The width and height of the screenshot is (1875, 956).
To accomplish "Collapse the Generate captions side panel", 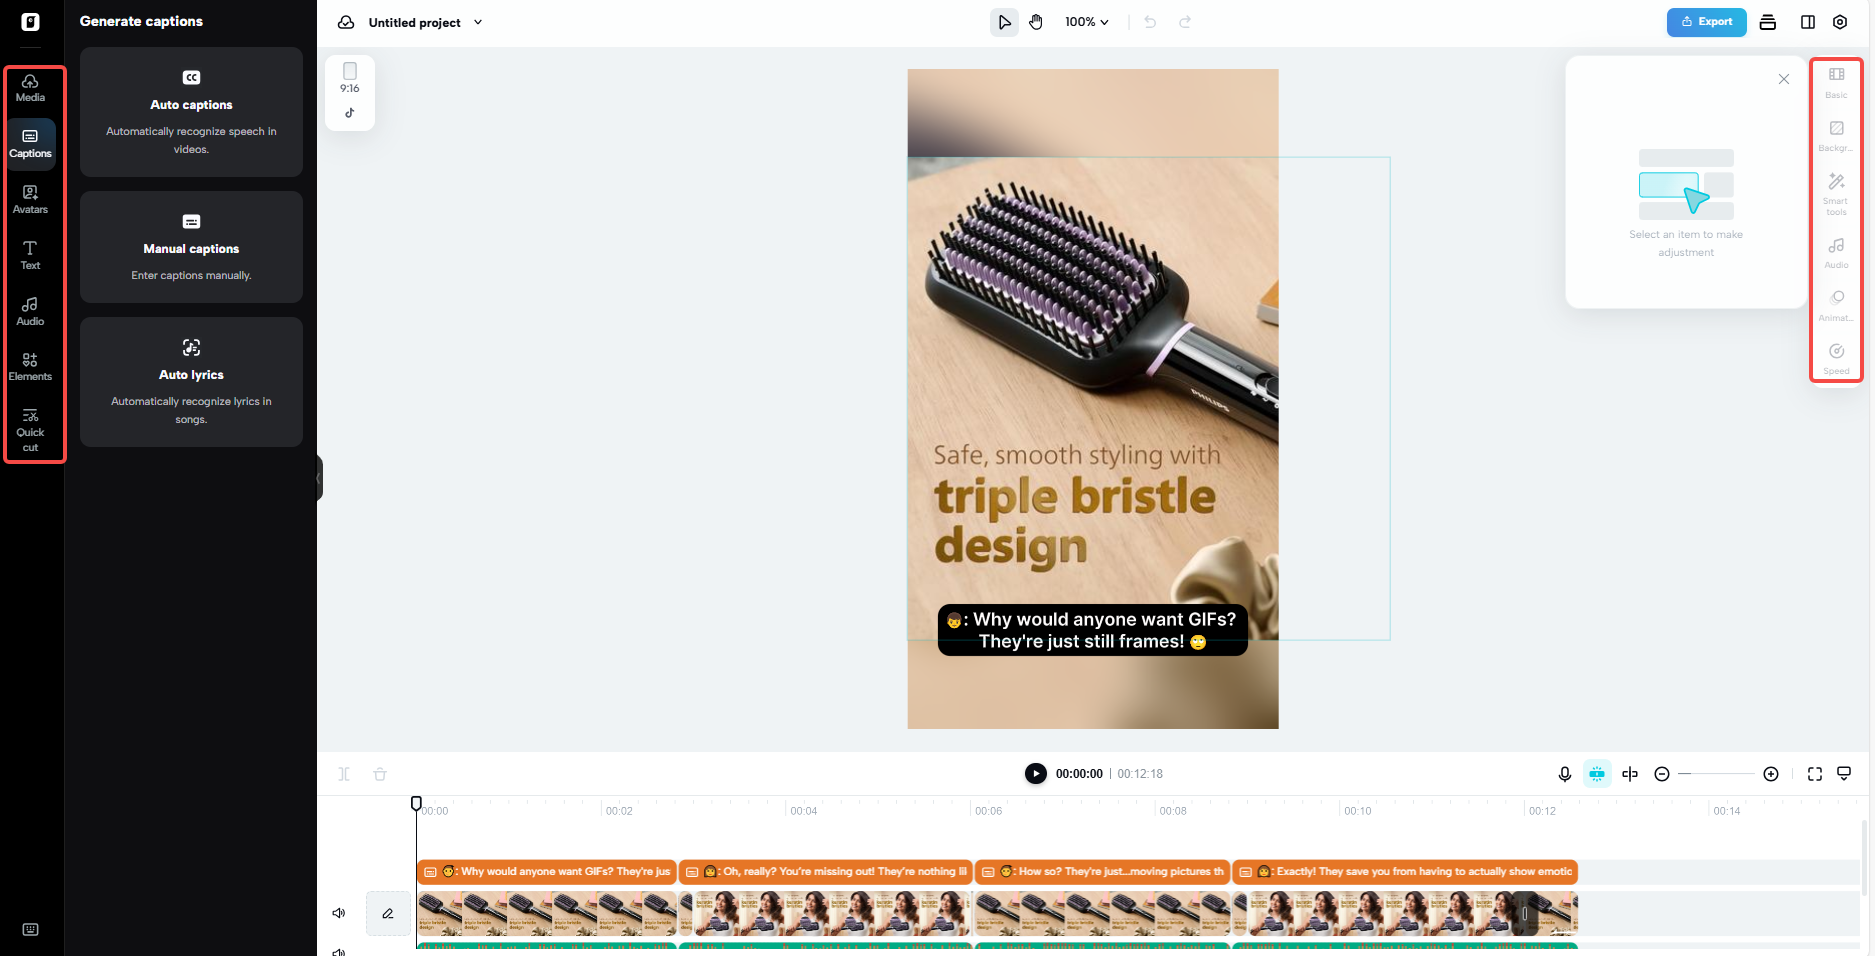I will [319, 478].
